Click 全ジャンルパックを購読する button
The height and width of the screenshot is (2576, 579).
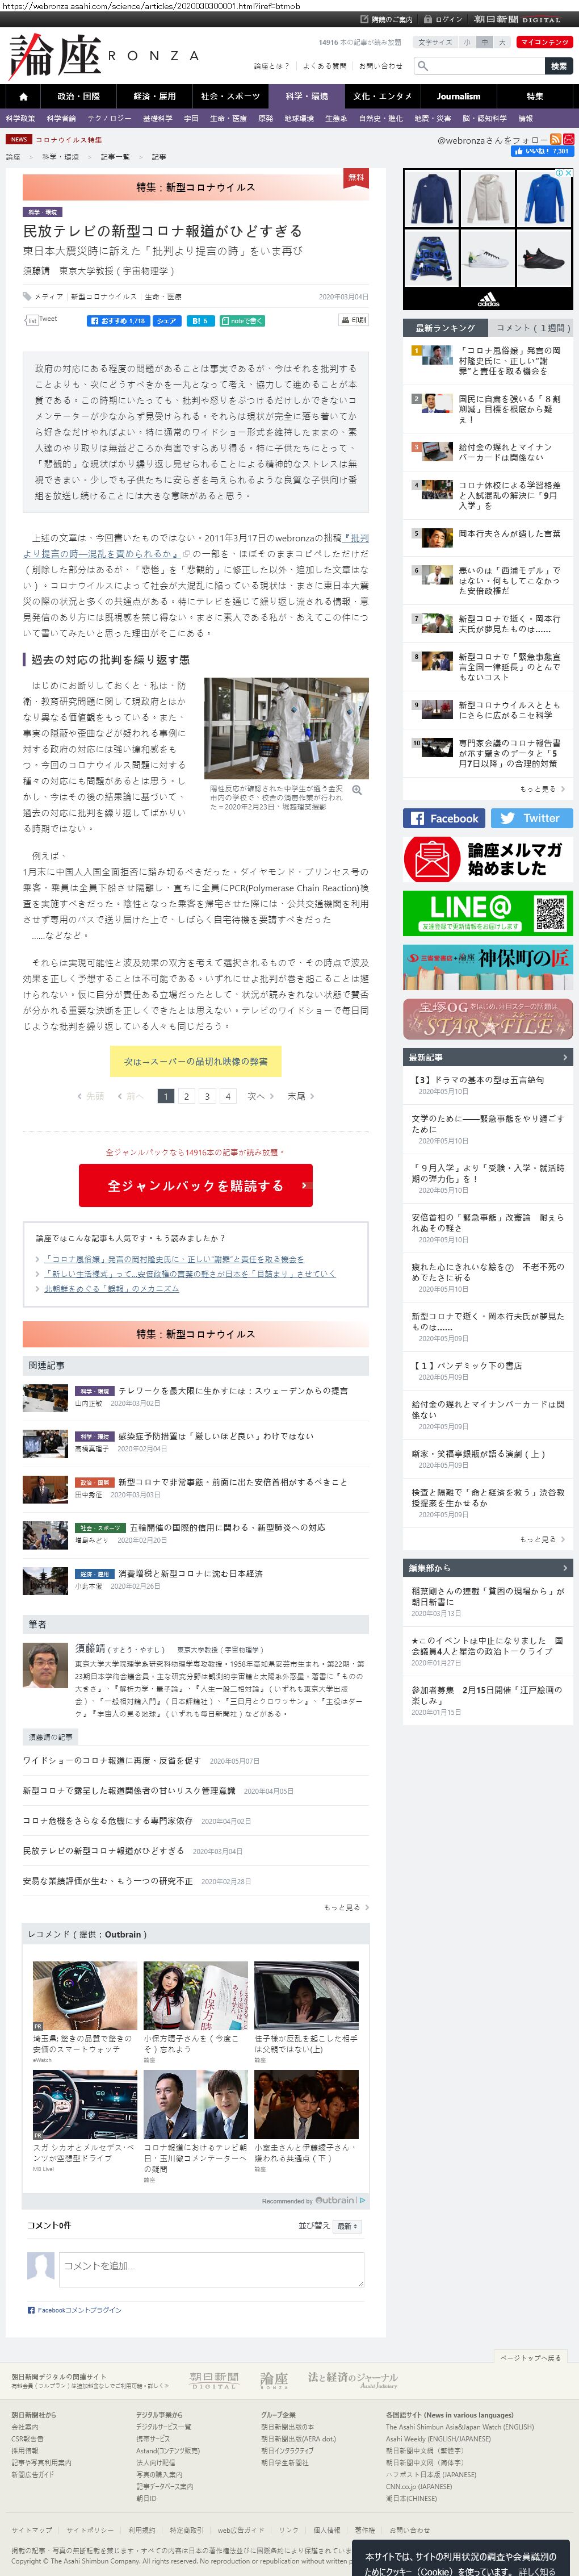[x=196, y=1185]
